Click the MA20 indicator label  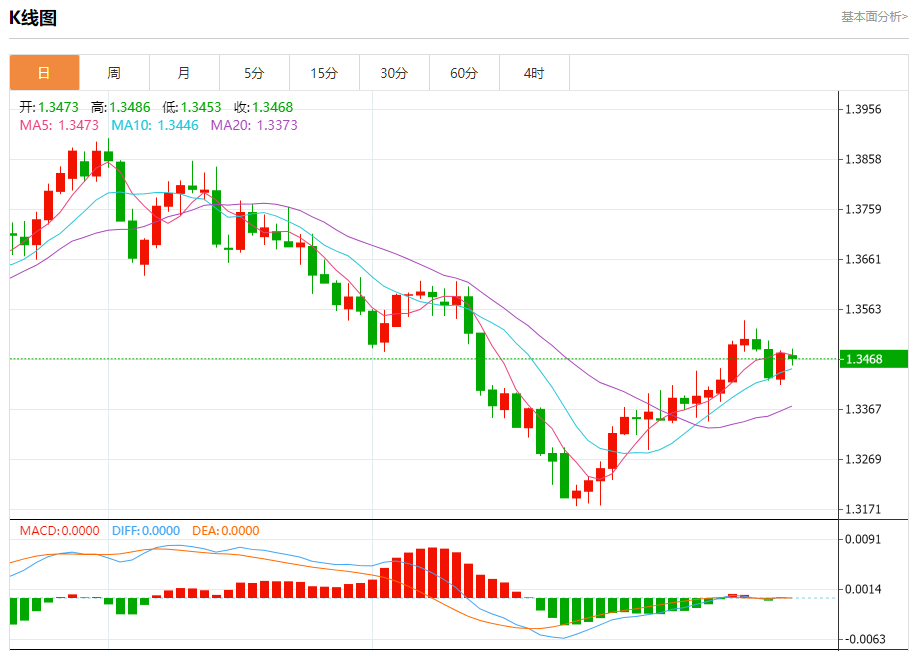click(253, 125)
